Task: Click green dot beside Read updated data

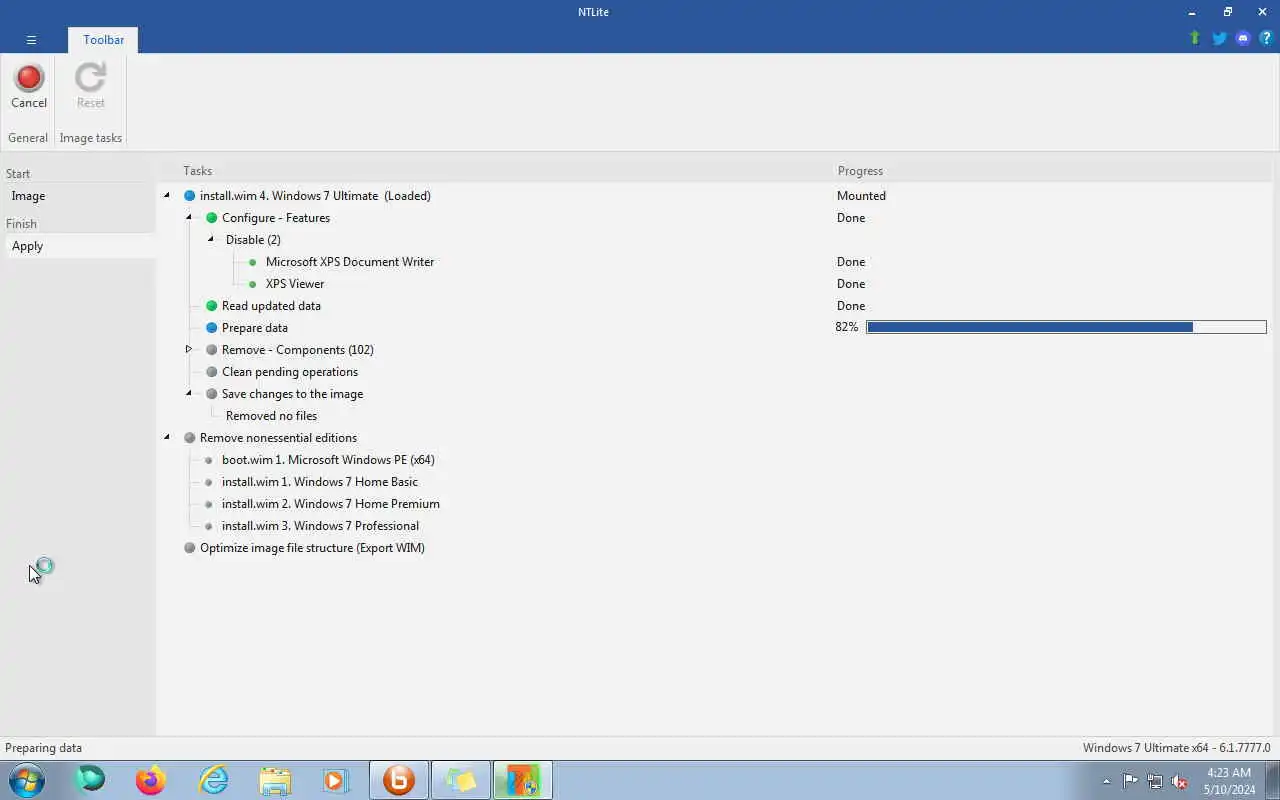Action: coord(211,306)
